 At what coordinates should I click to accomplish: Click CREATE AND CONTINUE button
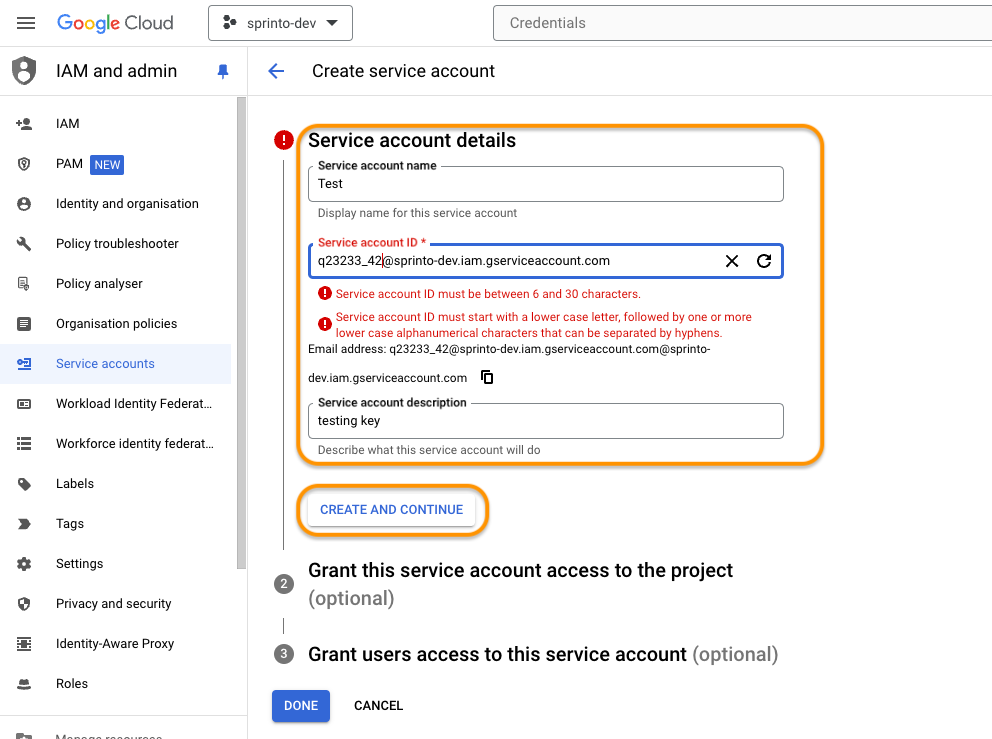391,509
